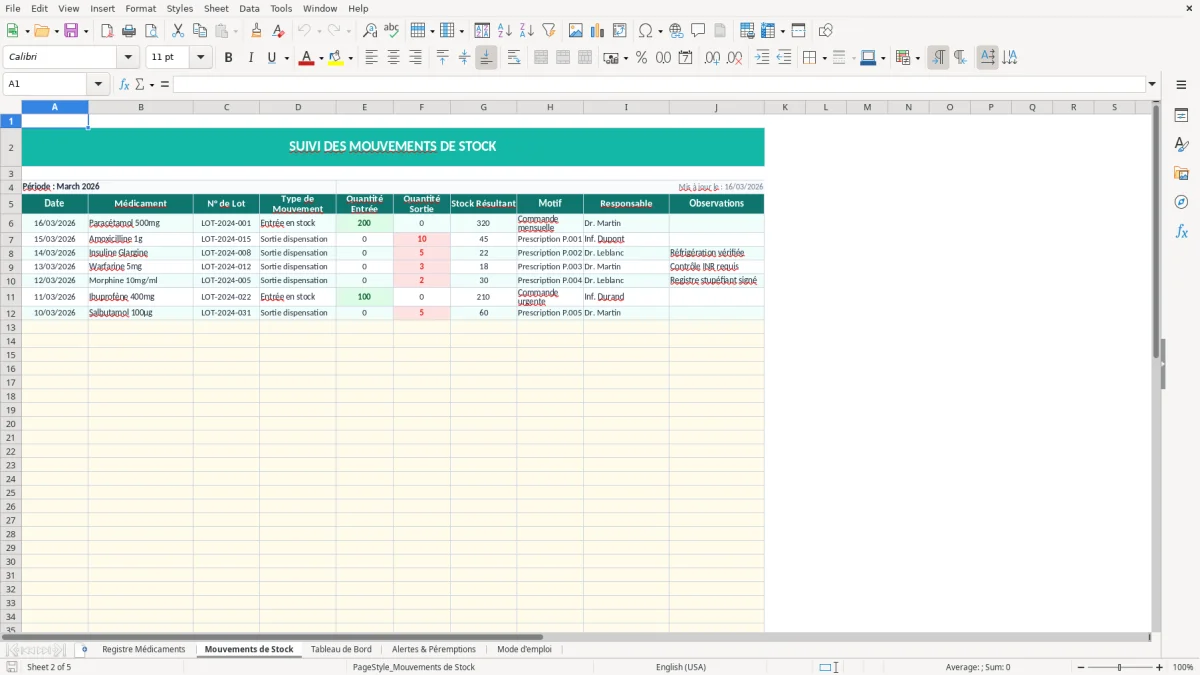Image resolution: width=1200 pixels, height=675 pixels.
Task: Click the Increase Indent icon
Action: tap(762, 58)
